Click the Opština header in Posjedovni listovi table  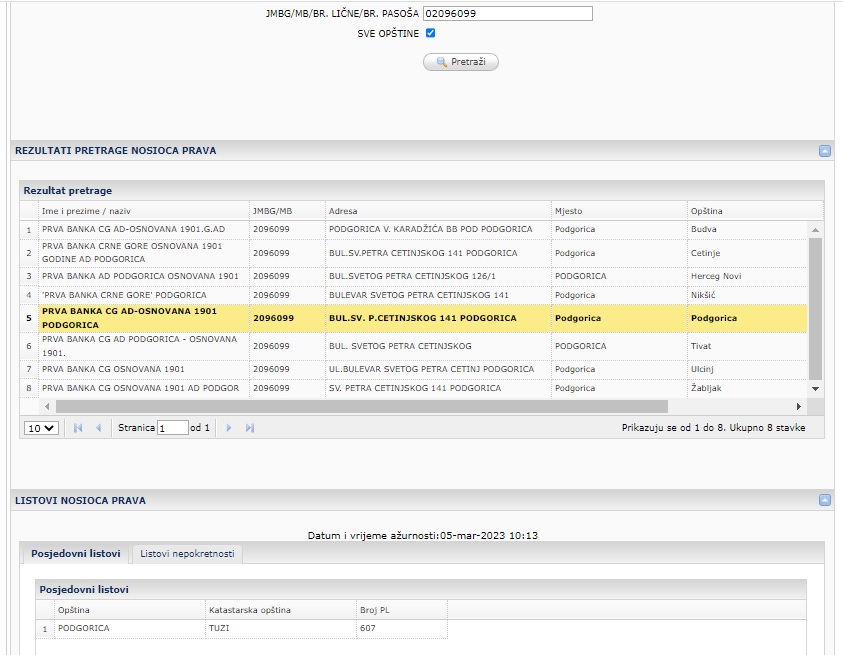(x=130, y=610)
